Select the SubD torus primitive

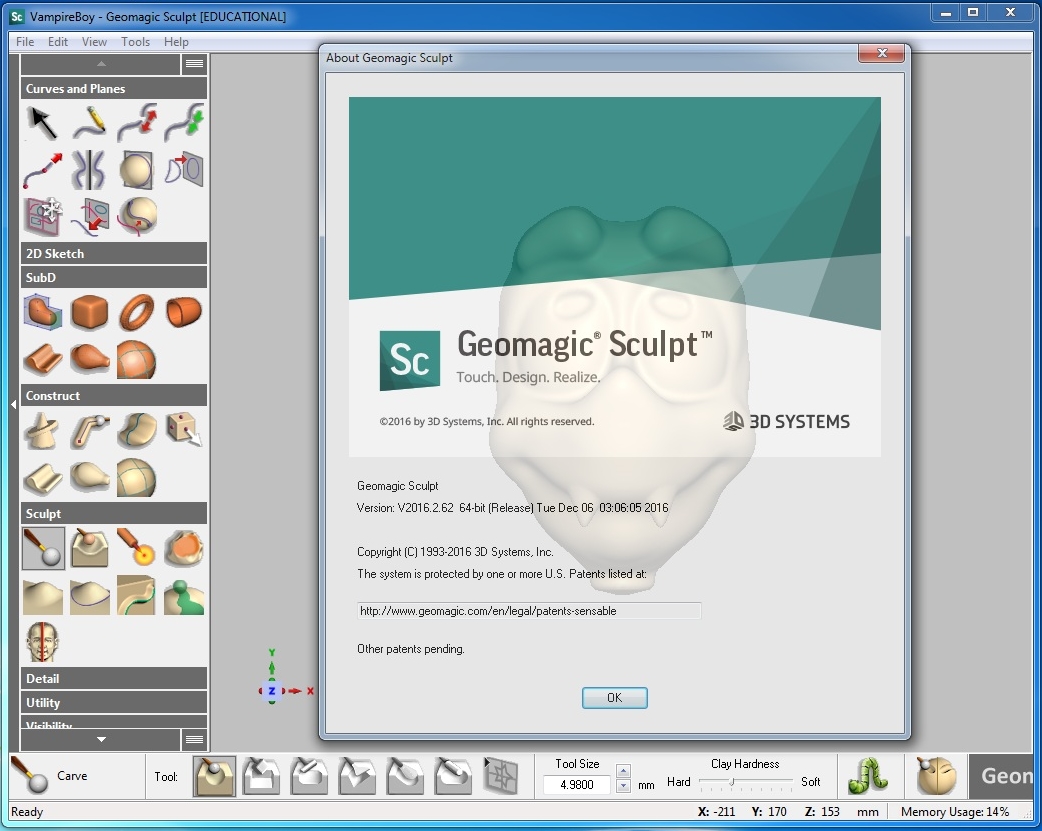(137, 312)
